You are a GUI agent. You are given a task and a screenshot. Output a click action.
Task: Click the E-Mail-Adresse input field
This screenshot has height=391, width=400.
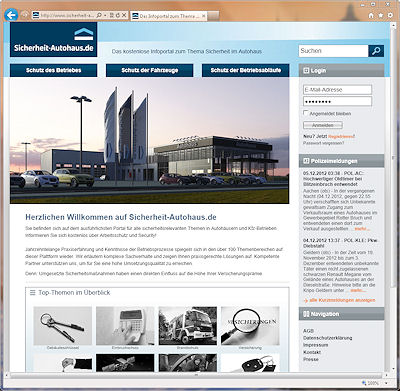pyautogui.click(x=337, y=90)
